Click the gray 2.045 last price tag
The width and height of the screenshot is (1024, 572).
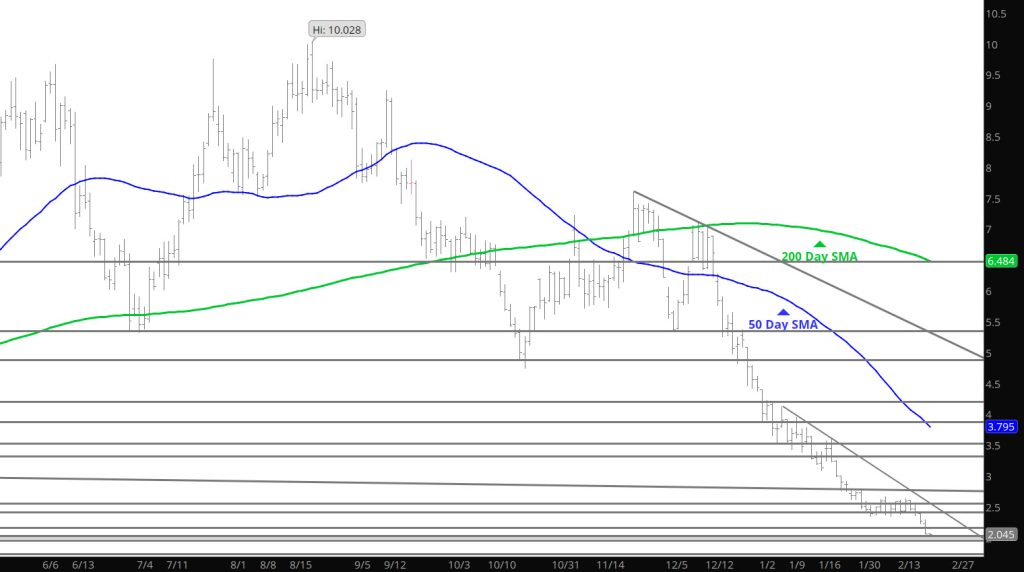click(1001, 535)
